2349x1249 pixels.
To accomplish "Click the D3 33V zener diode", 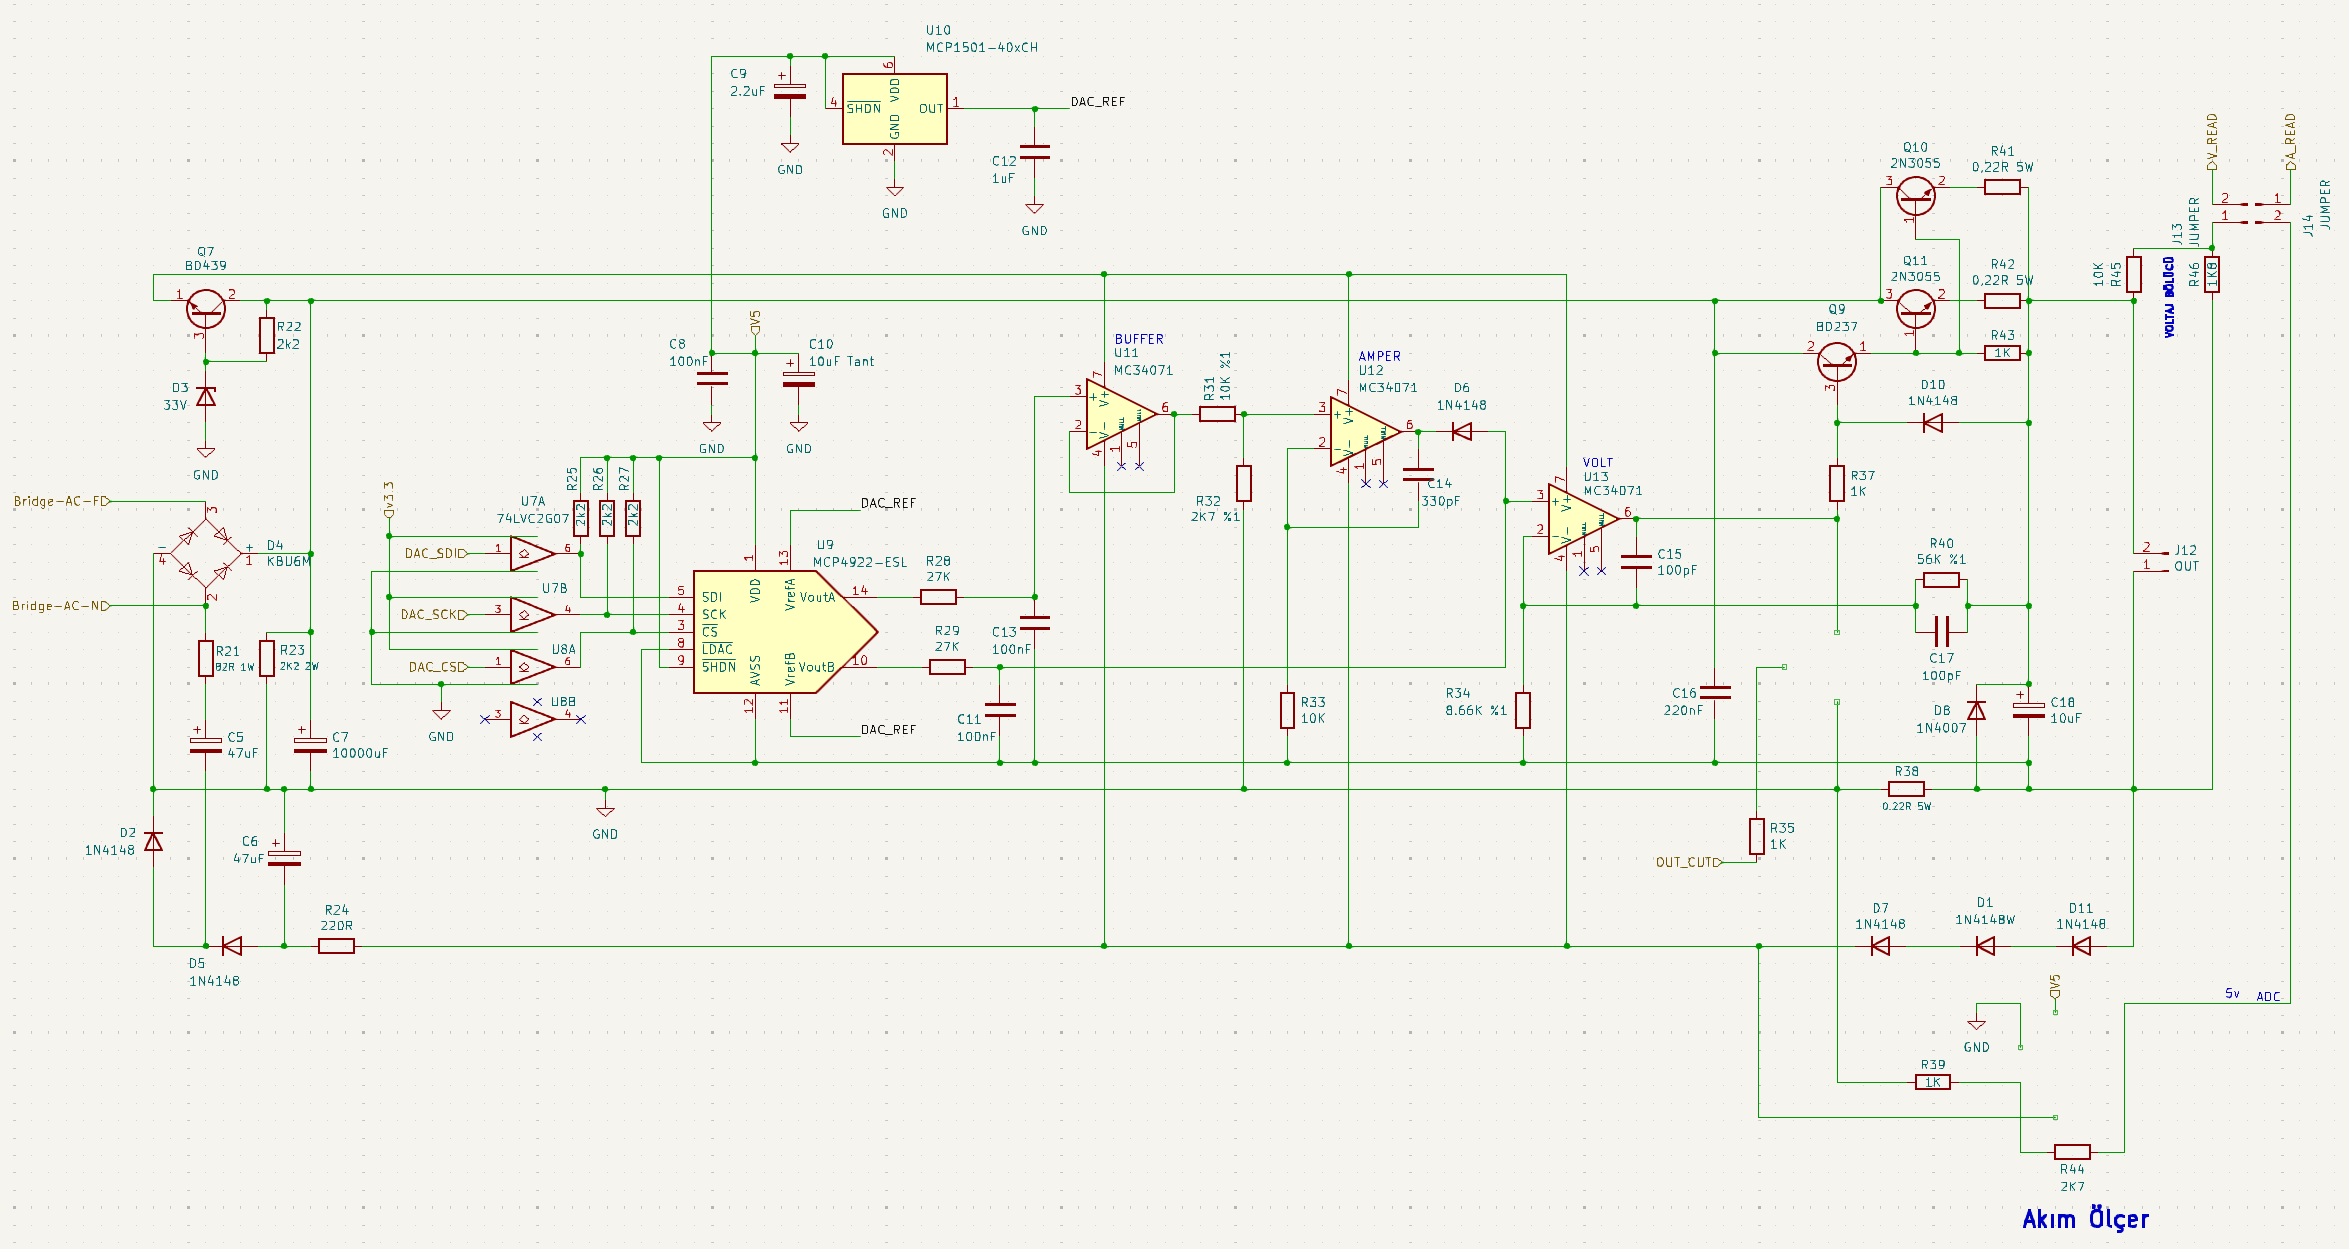I will 206,397.
